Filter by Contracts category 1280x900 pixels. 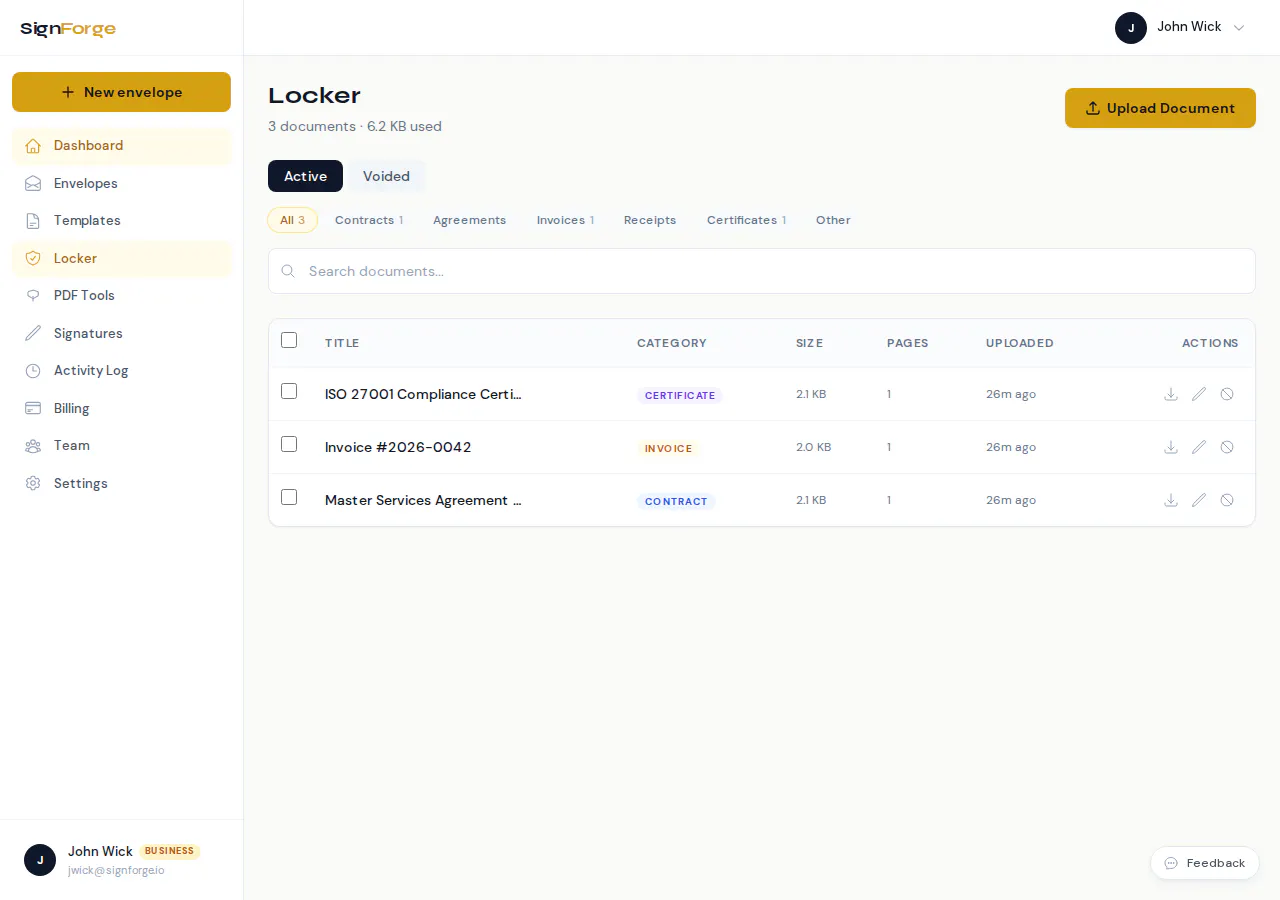[369, 220]
